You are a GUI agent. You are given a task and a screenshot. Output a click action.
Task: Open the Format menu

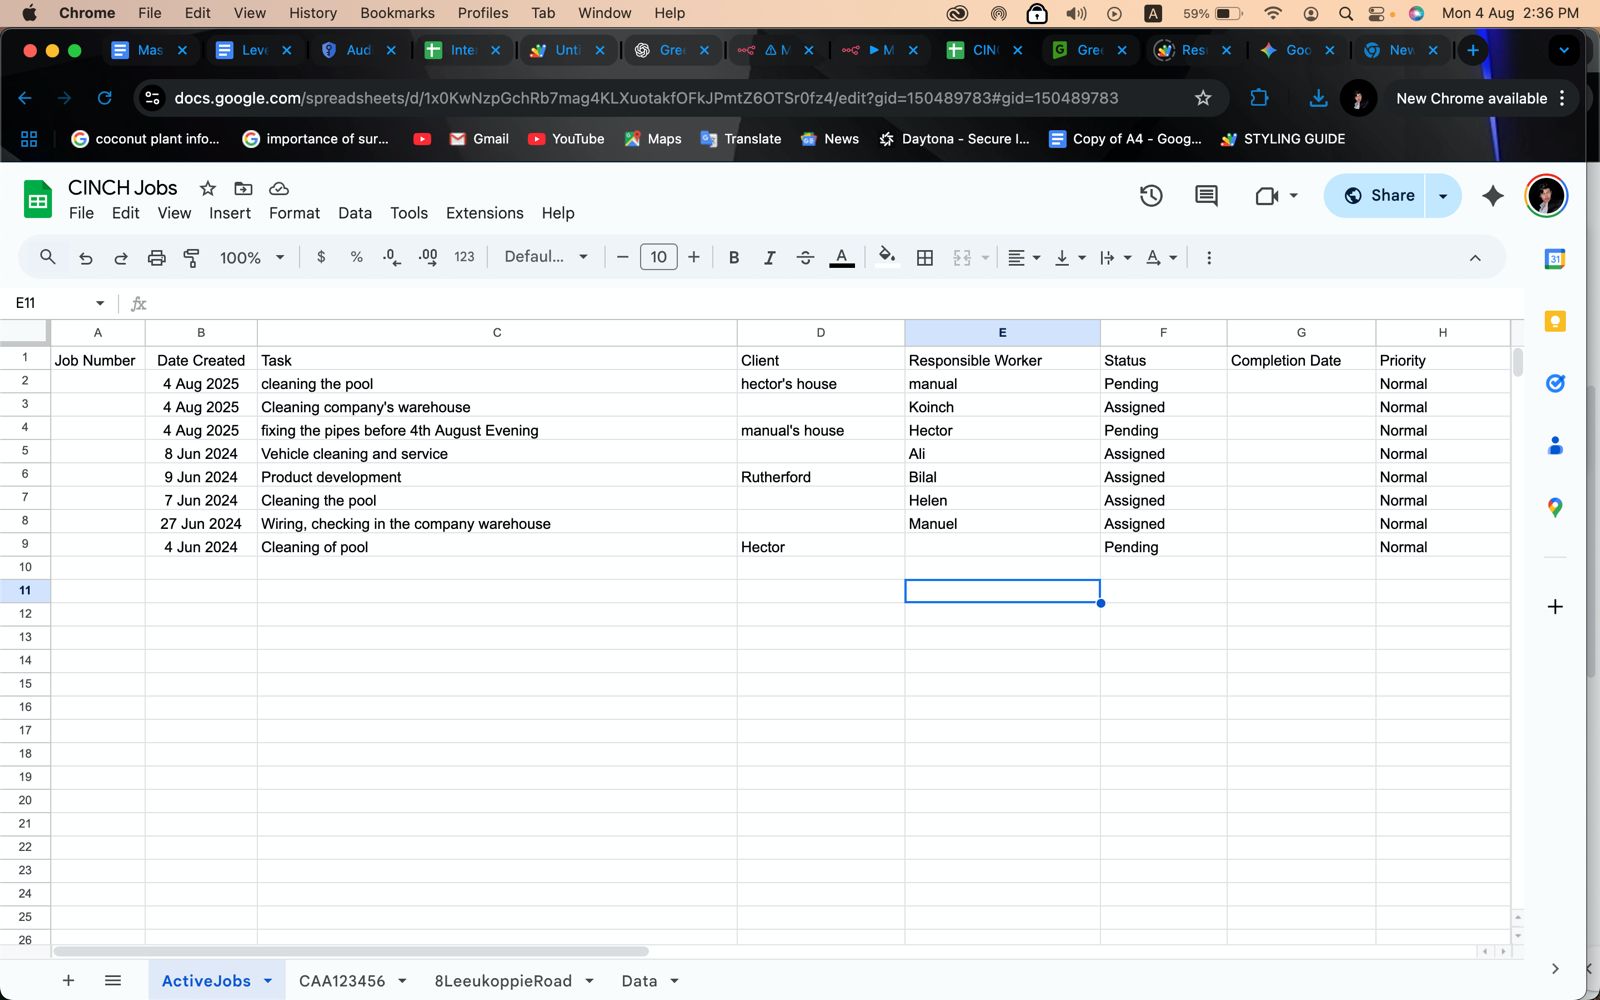tap(293, 213)
